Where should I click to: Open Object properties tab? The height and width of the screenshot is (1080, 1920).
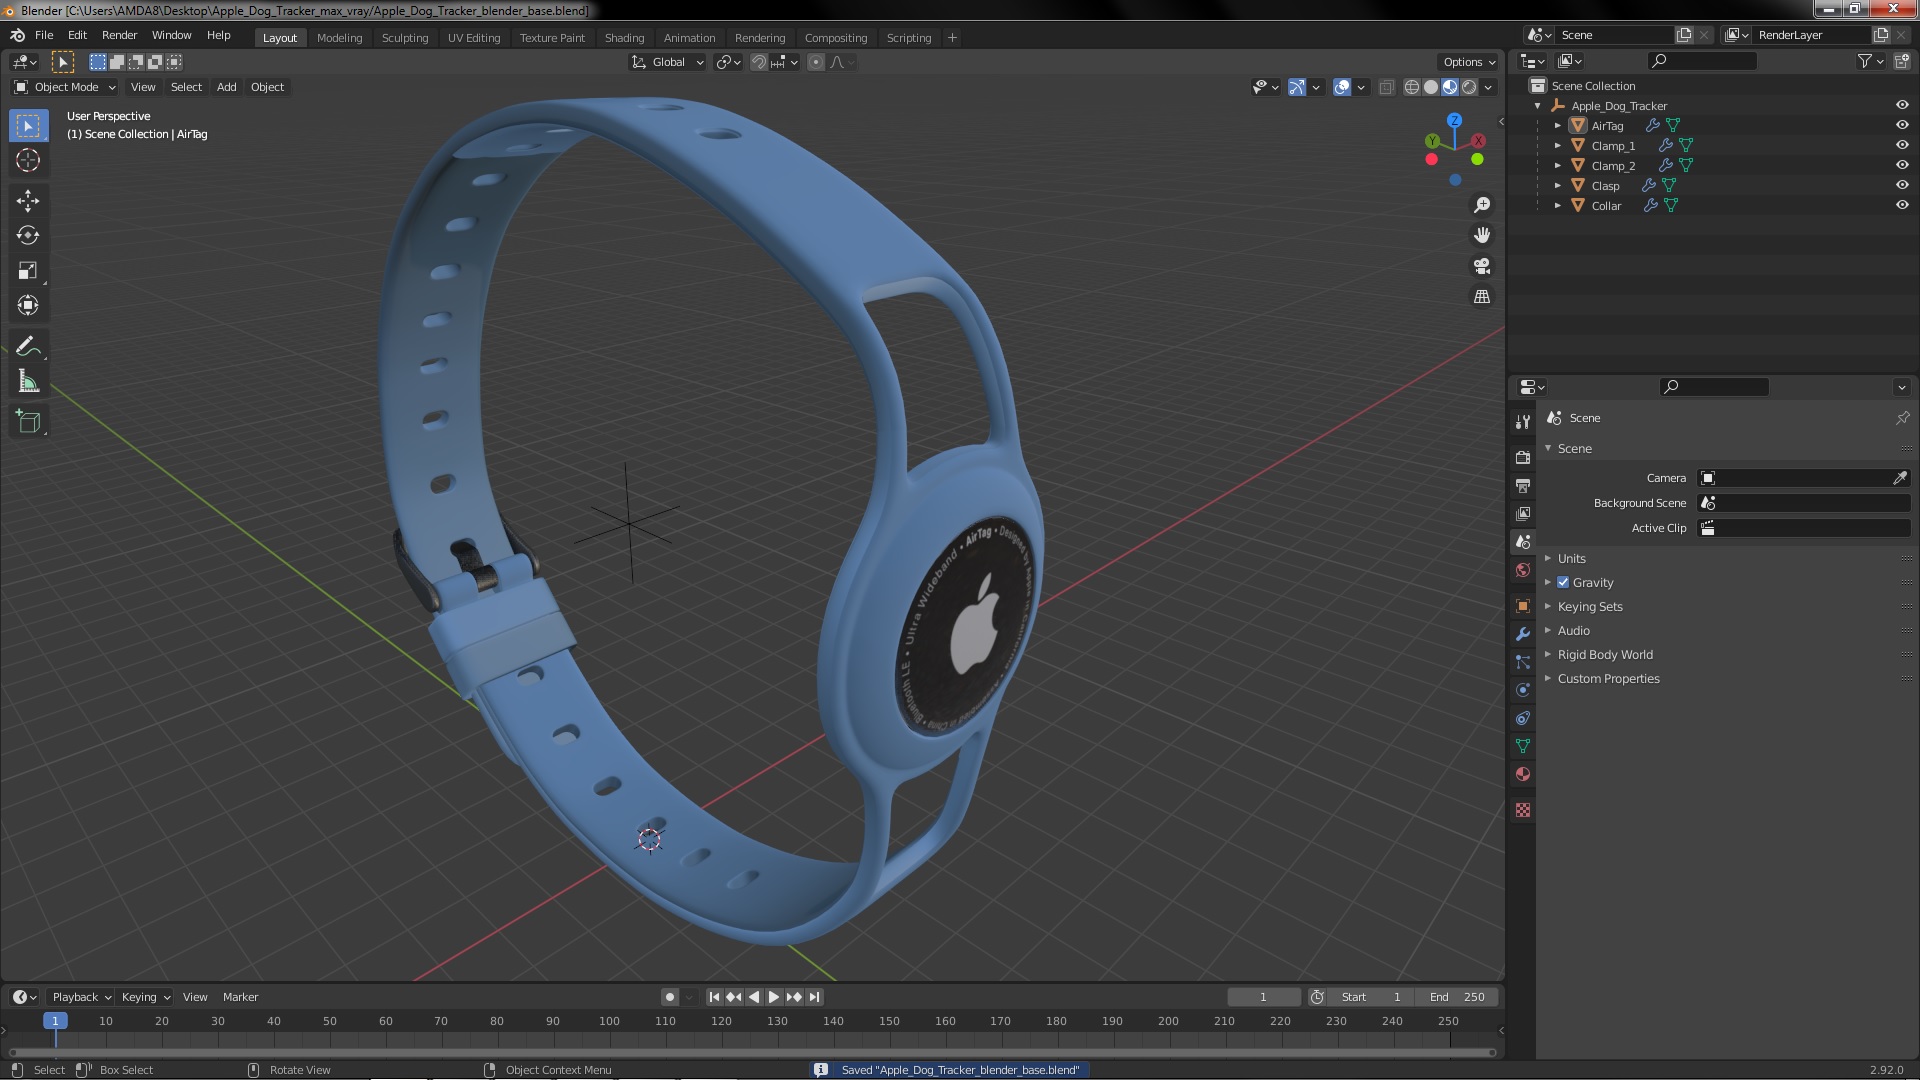click(x=1523, y=606)
